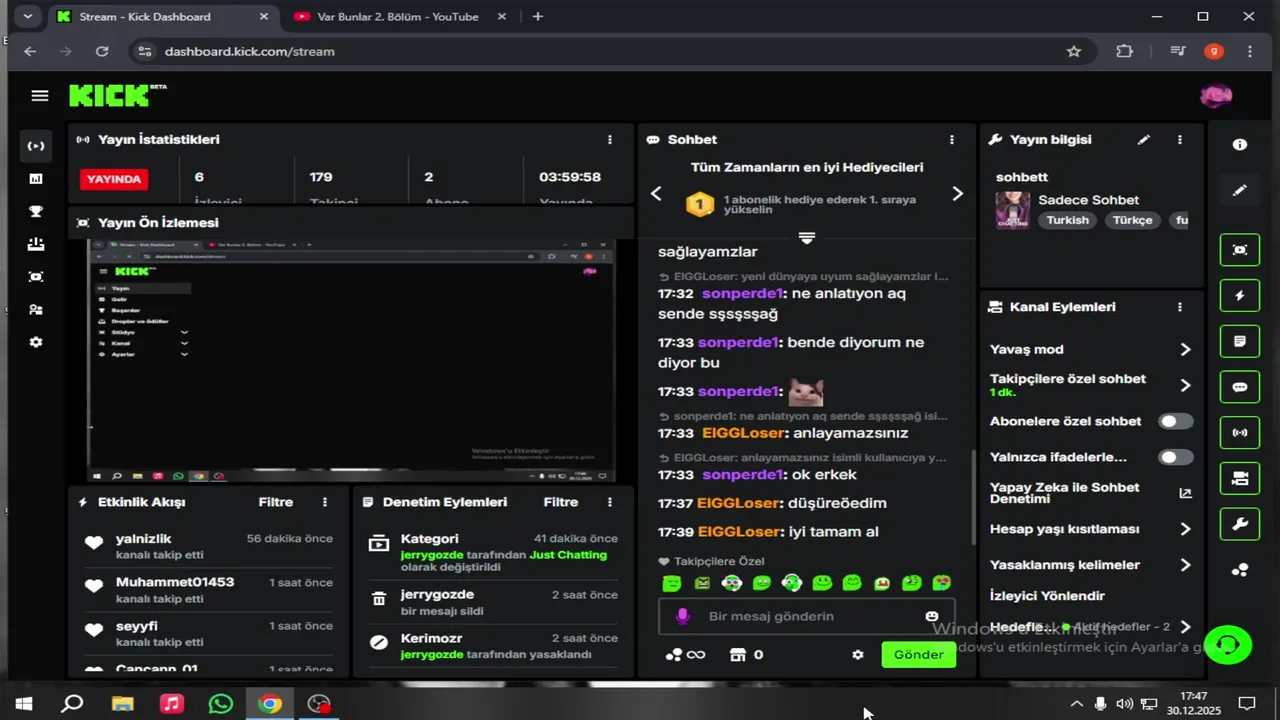Toggle the Abonelere özel sohbet switch

coord(1175,421)
